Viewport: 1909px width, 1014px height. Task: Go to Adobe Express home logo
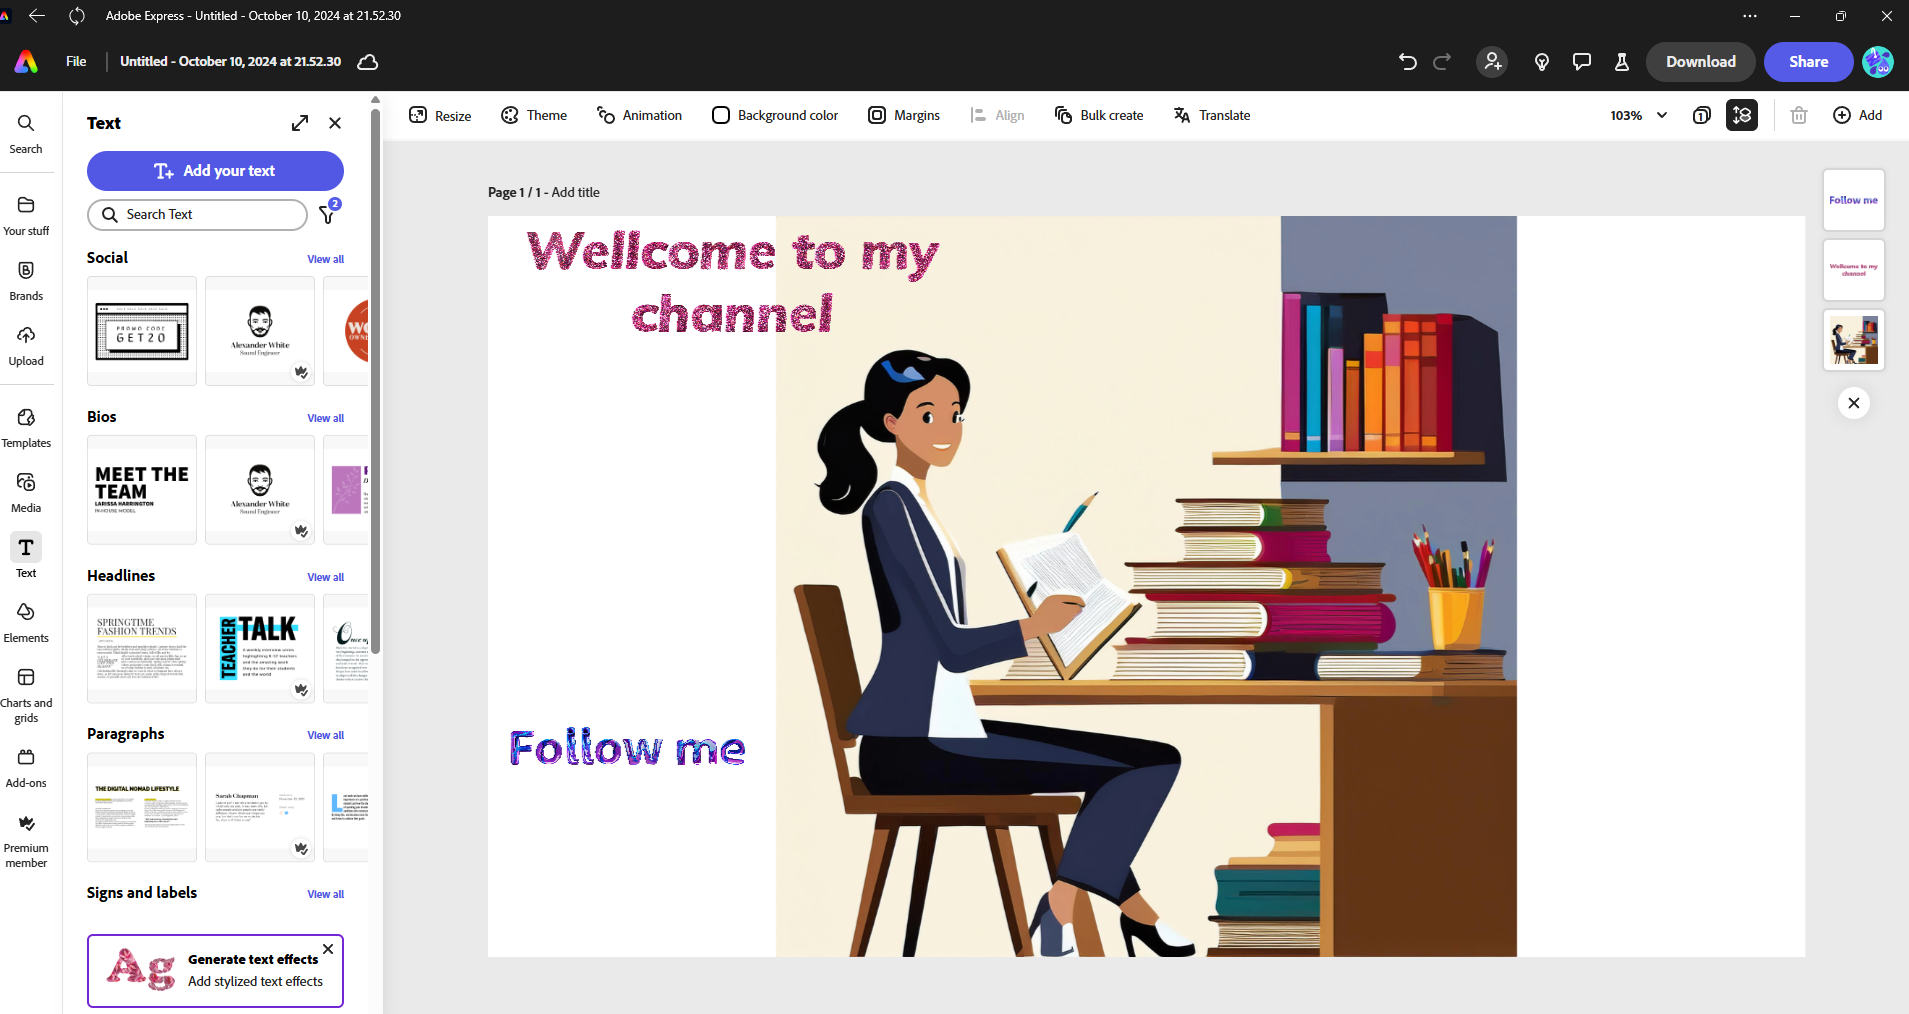tap(26, 62)
